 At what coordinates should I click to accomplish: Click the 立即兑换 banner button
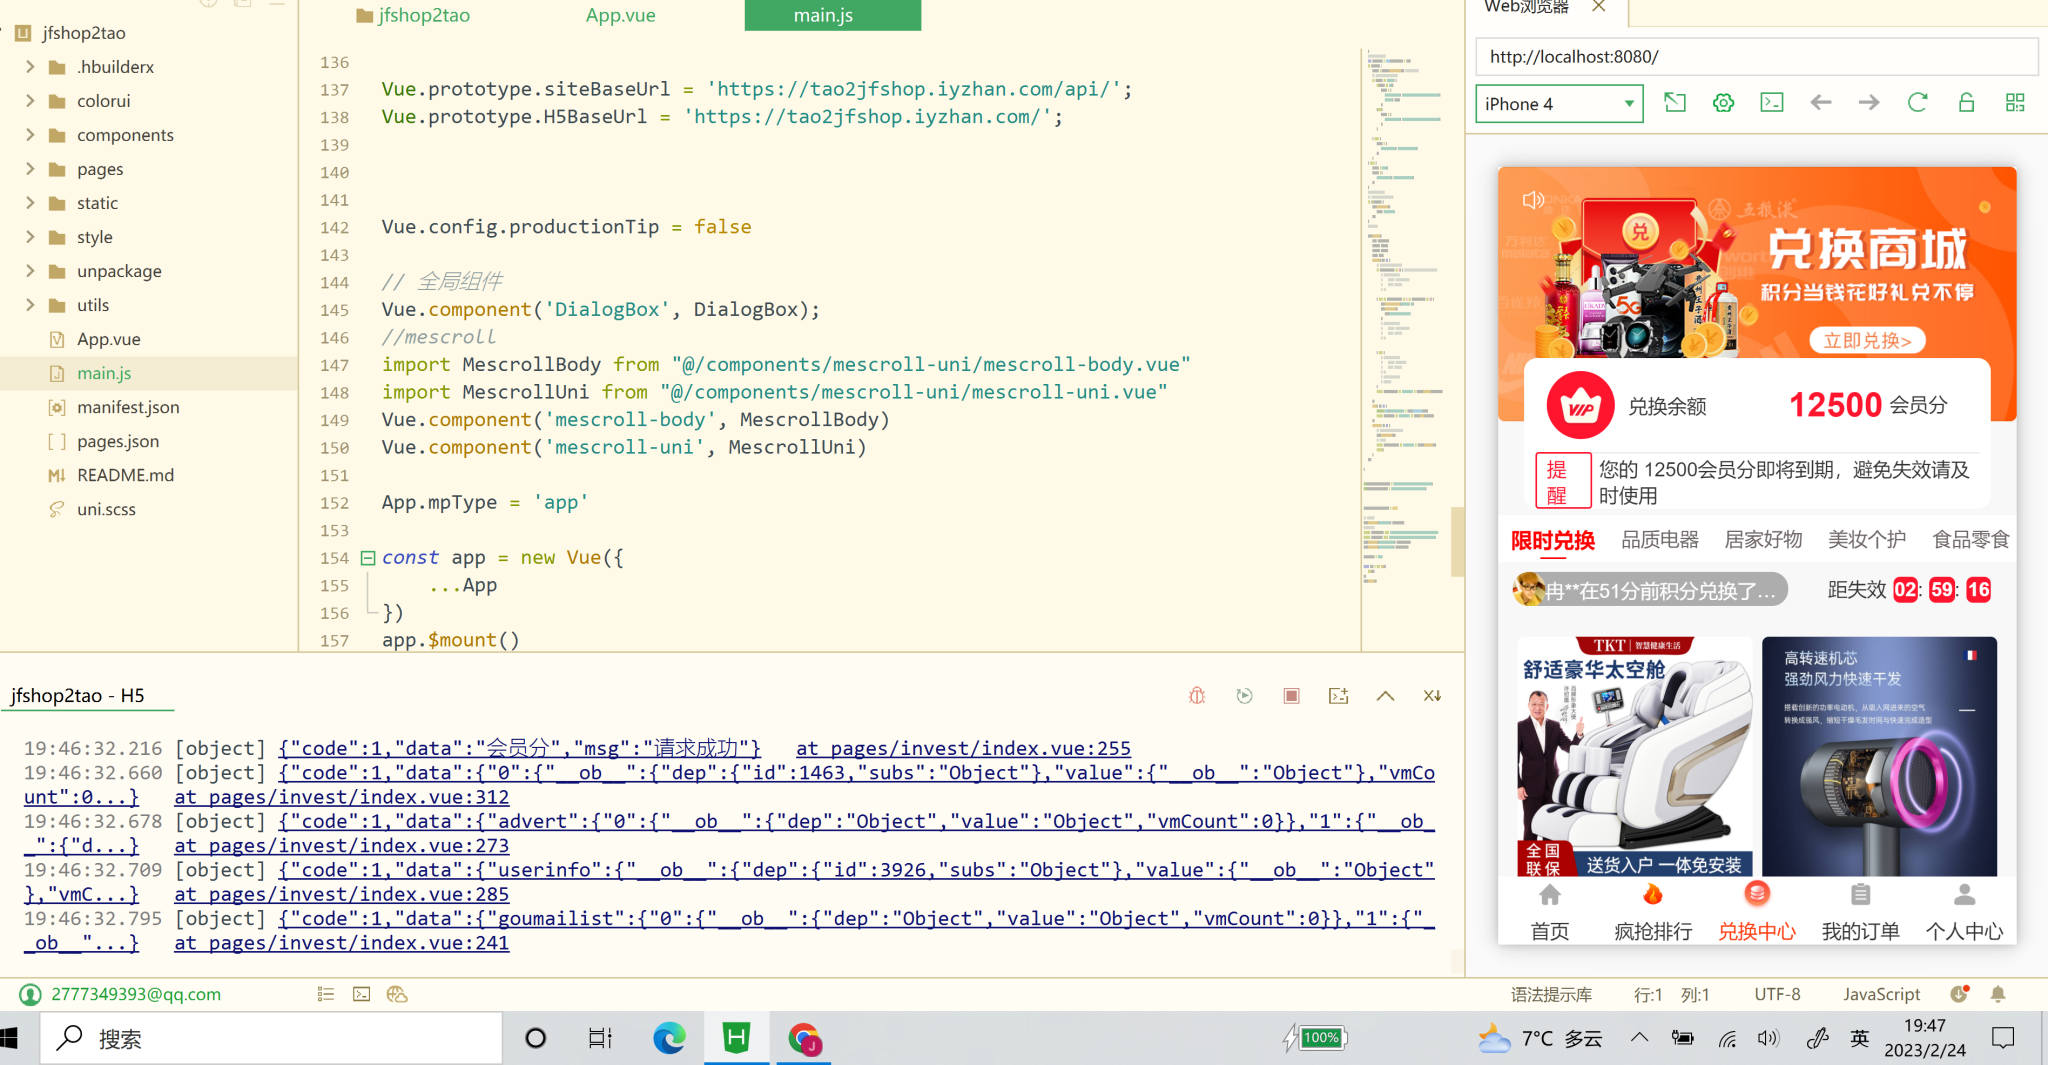click(1867, 341)
